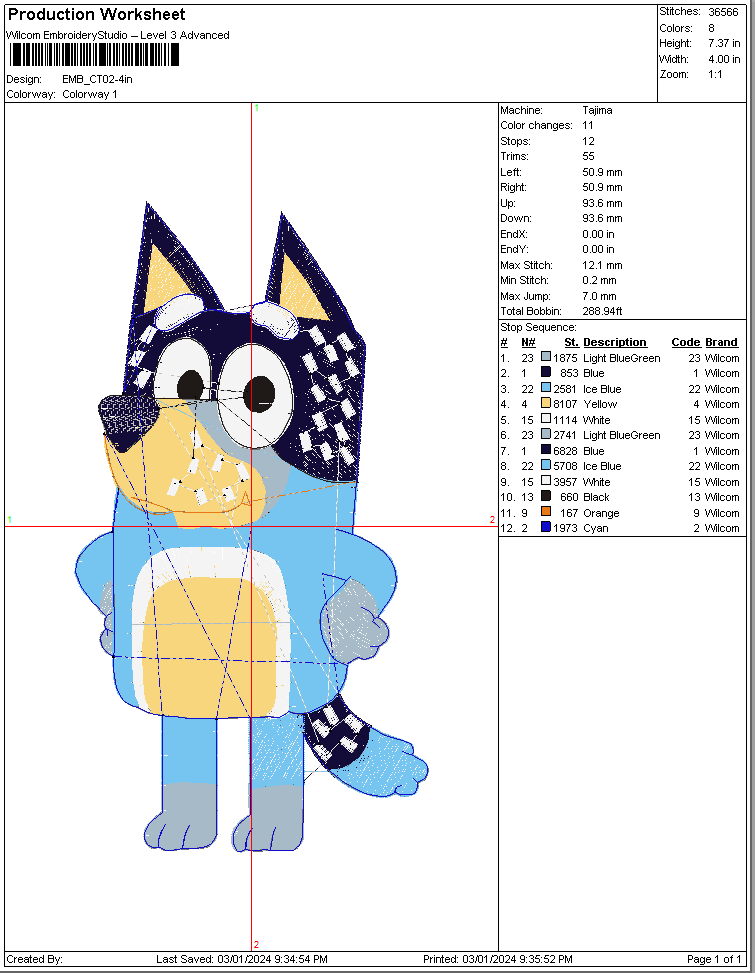Click the N# column header
Viewport: 755px width, 973px height.
click(x=528, y=342)
